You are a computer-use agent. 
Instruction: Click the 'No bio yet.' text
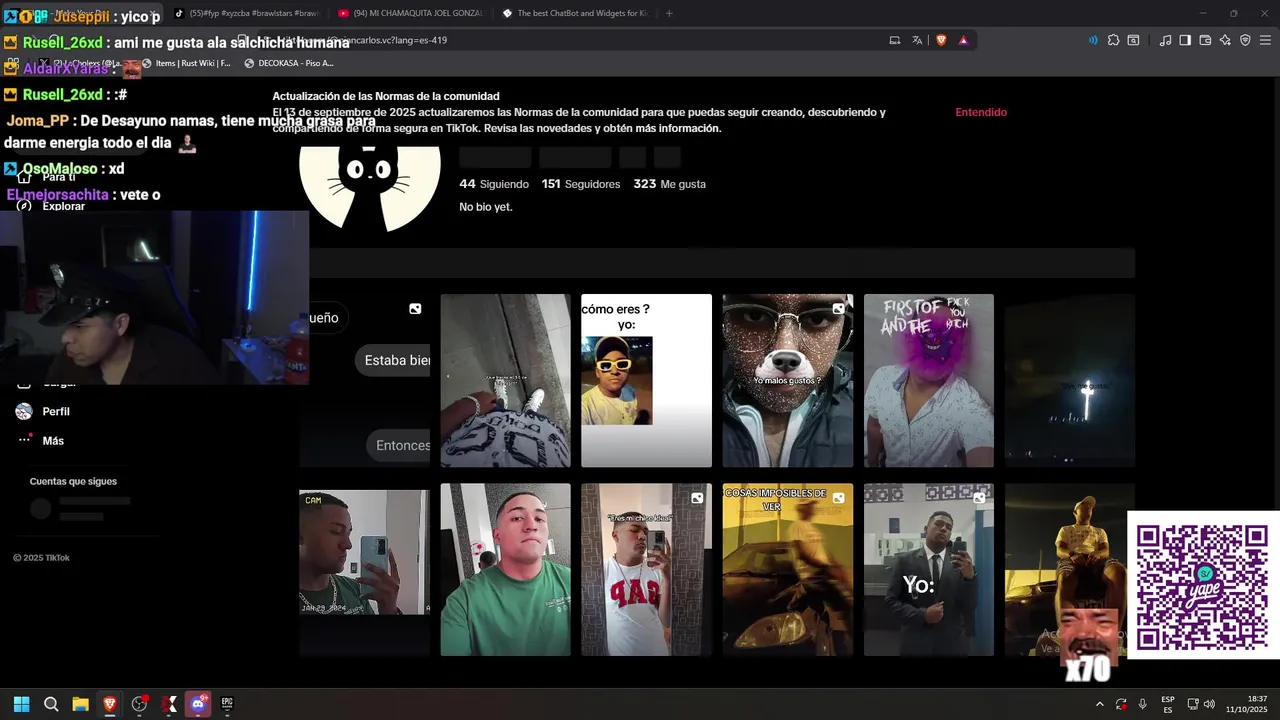click(x=486, y=207)
